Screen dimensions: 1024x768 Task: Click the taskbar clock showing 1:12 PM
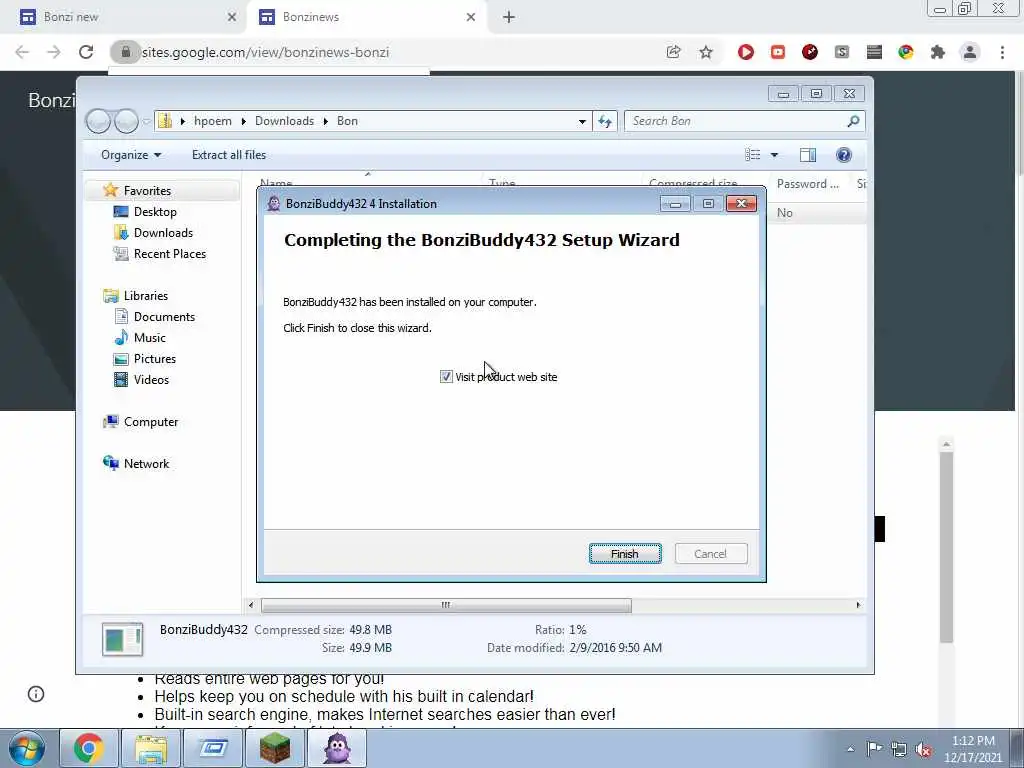point(972,749)
